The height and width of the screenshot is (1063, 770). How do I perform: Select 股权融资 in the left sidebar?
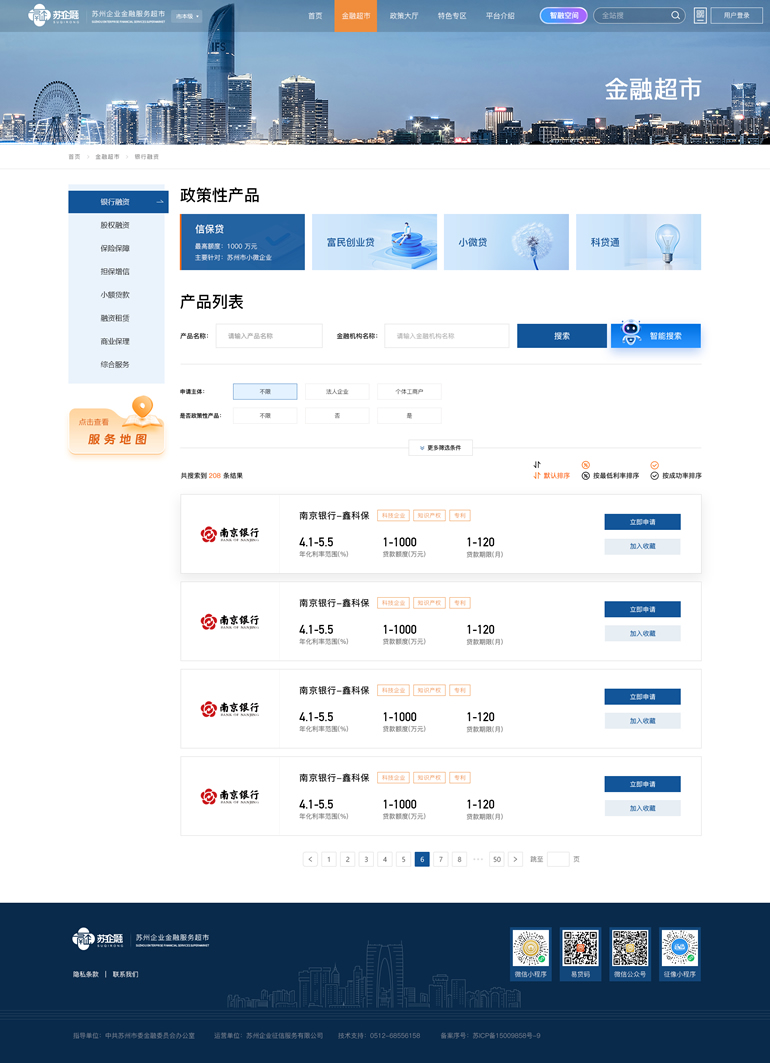[115, 225]
